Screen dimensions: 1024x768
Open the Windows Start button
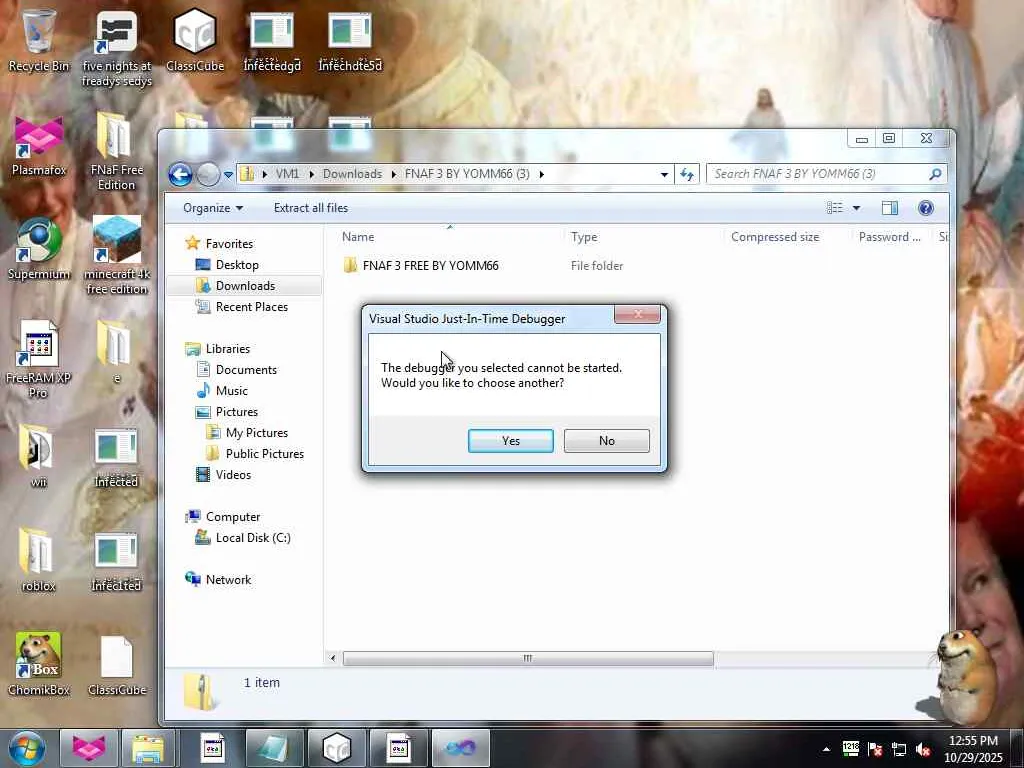pos(27,748)
